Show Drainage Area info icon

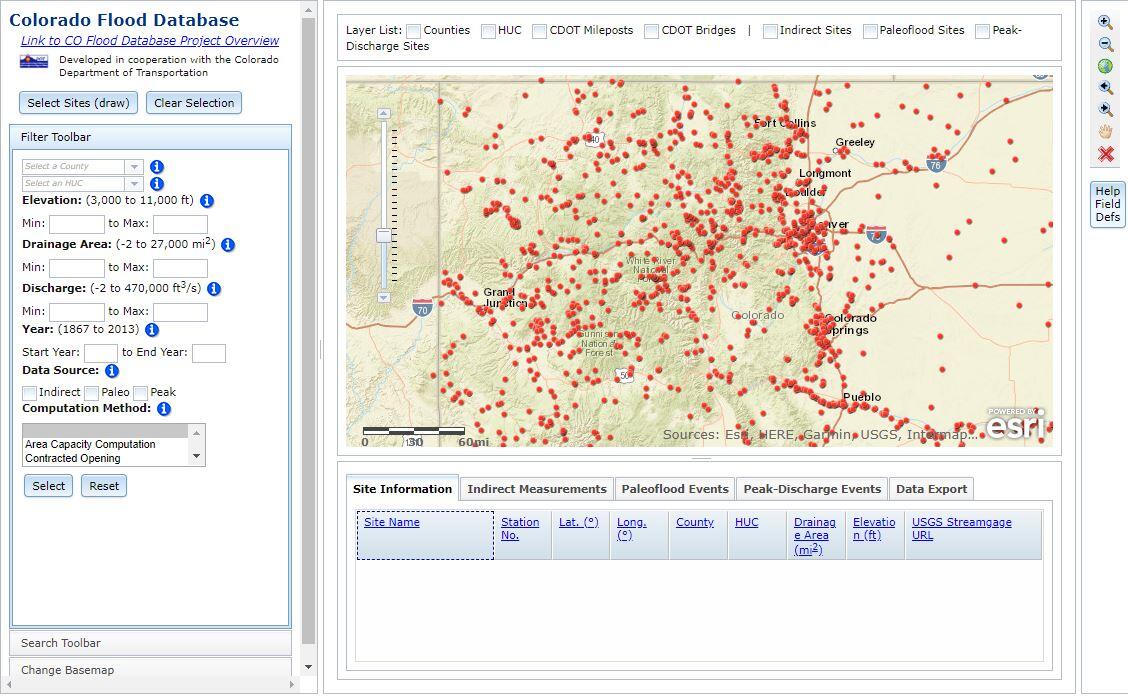(228, 245)
